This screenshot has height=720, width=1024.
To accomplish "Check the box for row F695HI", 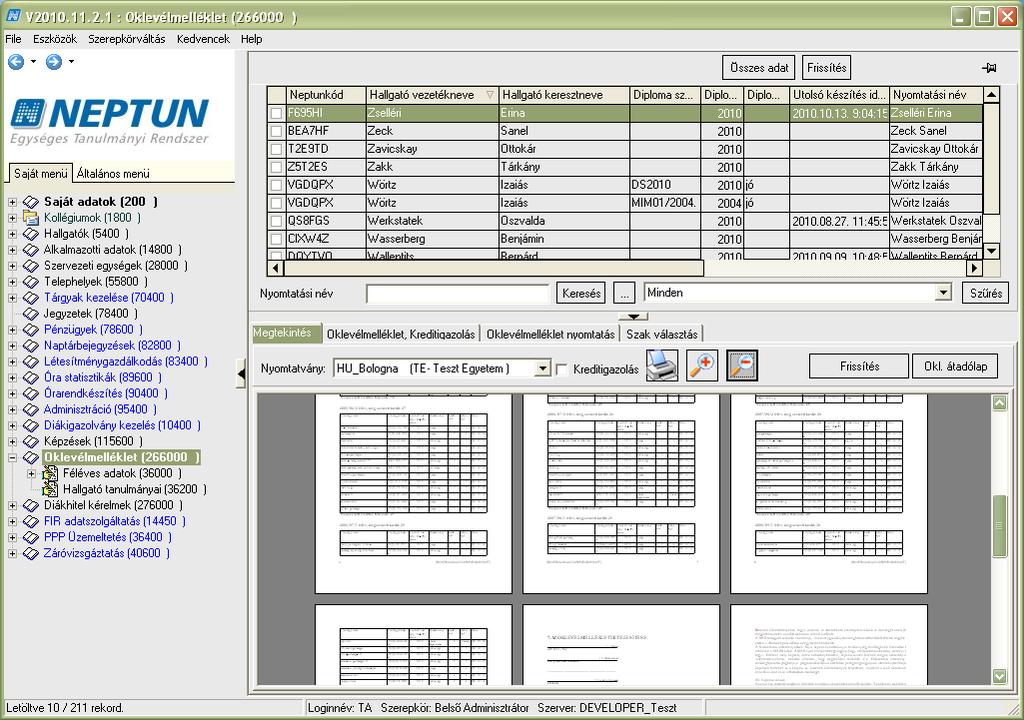I will 277,113.
